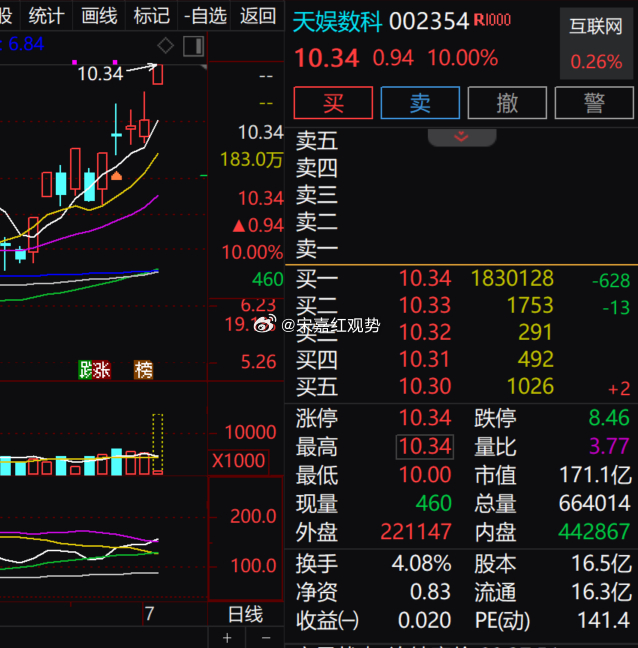Click the dashed yellow latest volume bar
Screen dimensions: 638x648
point(157,444)
